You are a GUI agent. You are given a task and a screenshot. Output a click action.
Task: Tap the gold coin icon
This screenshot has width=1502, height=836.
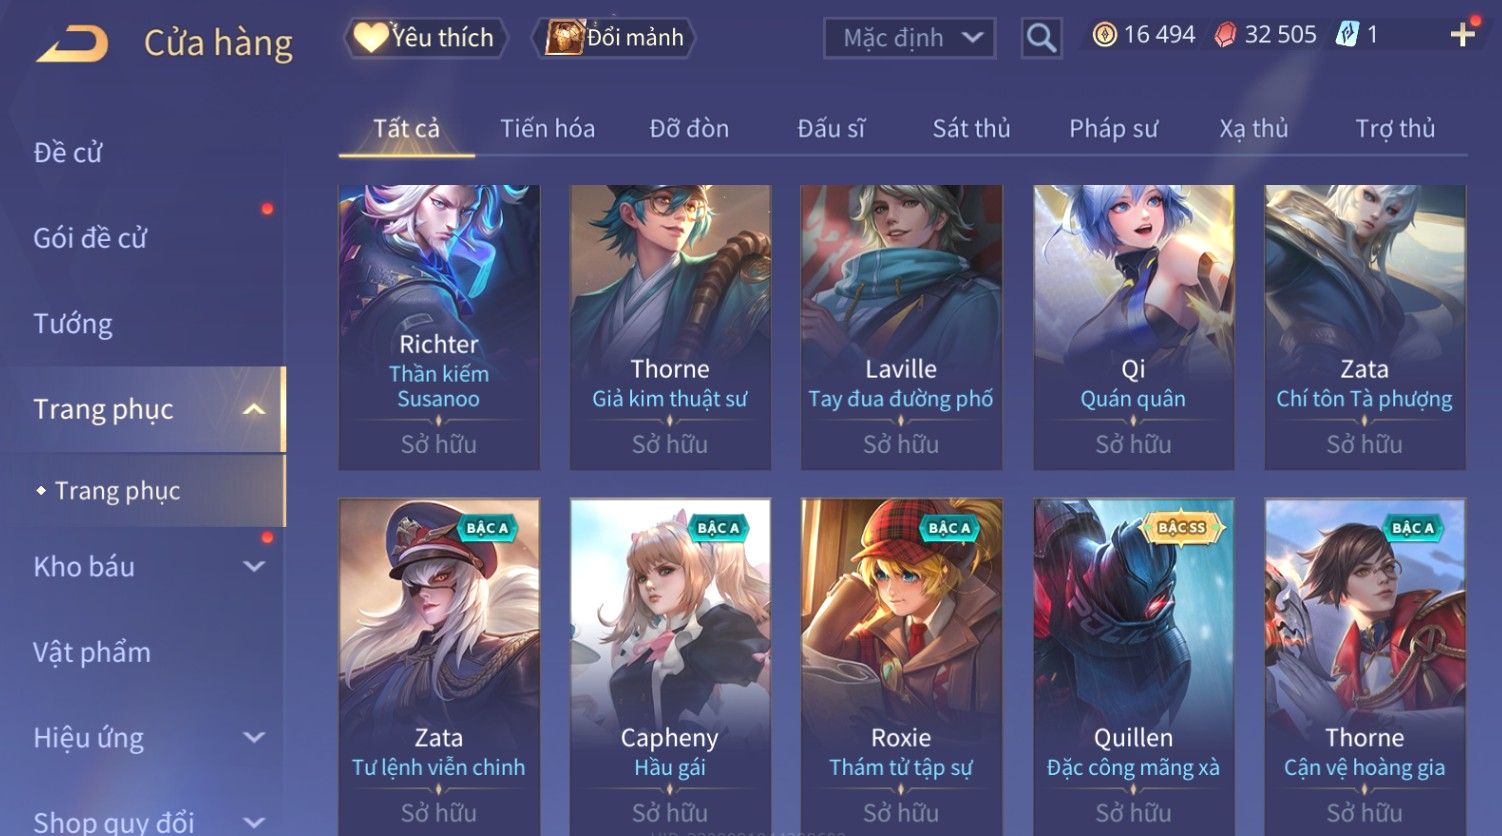[x=1104, y=35]
